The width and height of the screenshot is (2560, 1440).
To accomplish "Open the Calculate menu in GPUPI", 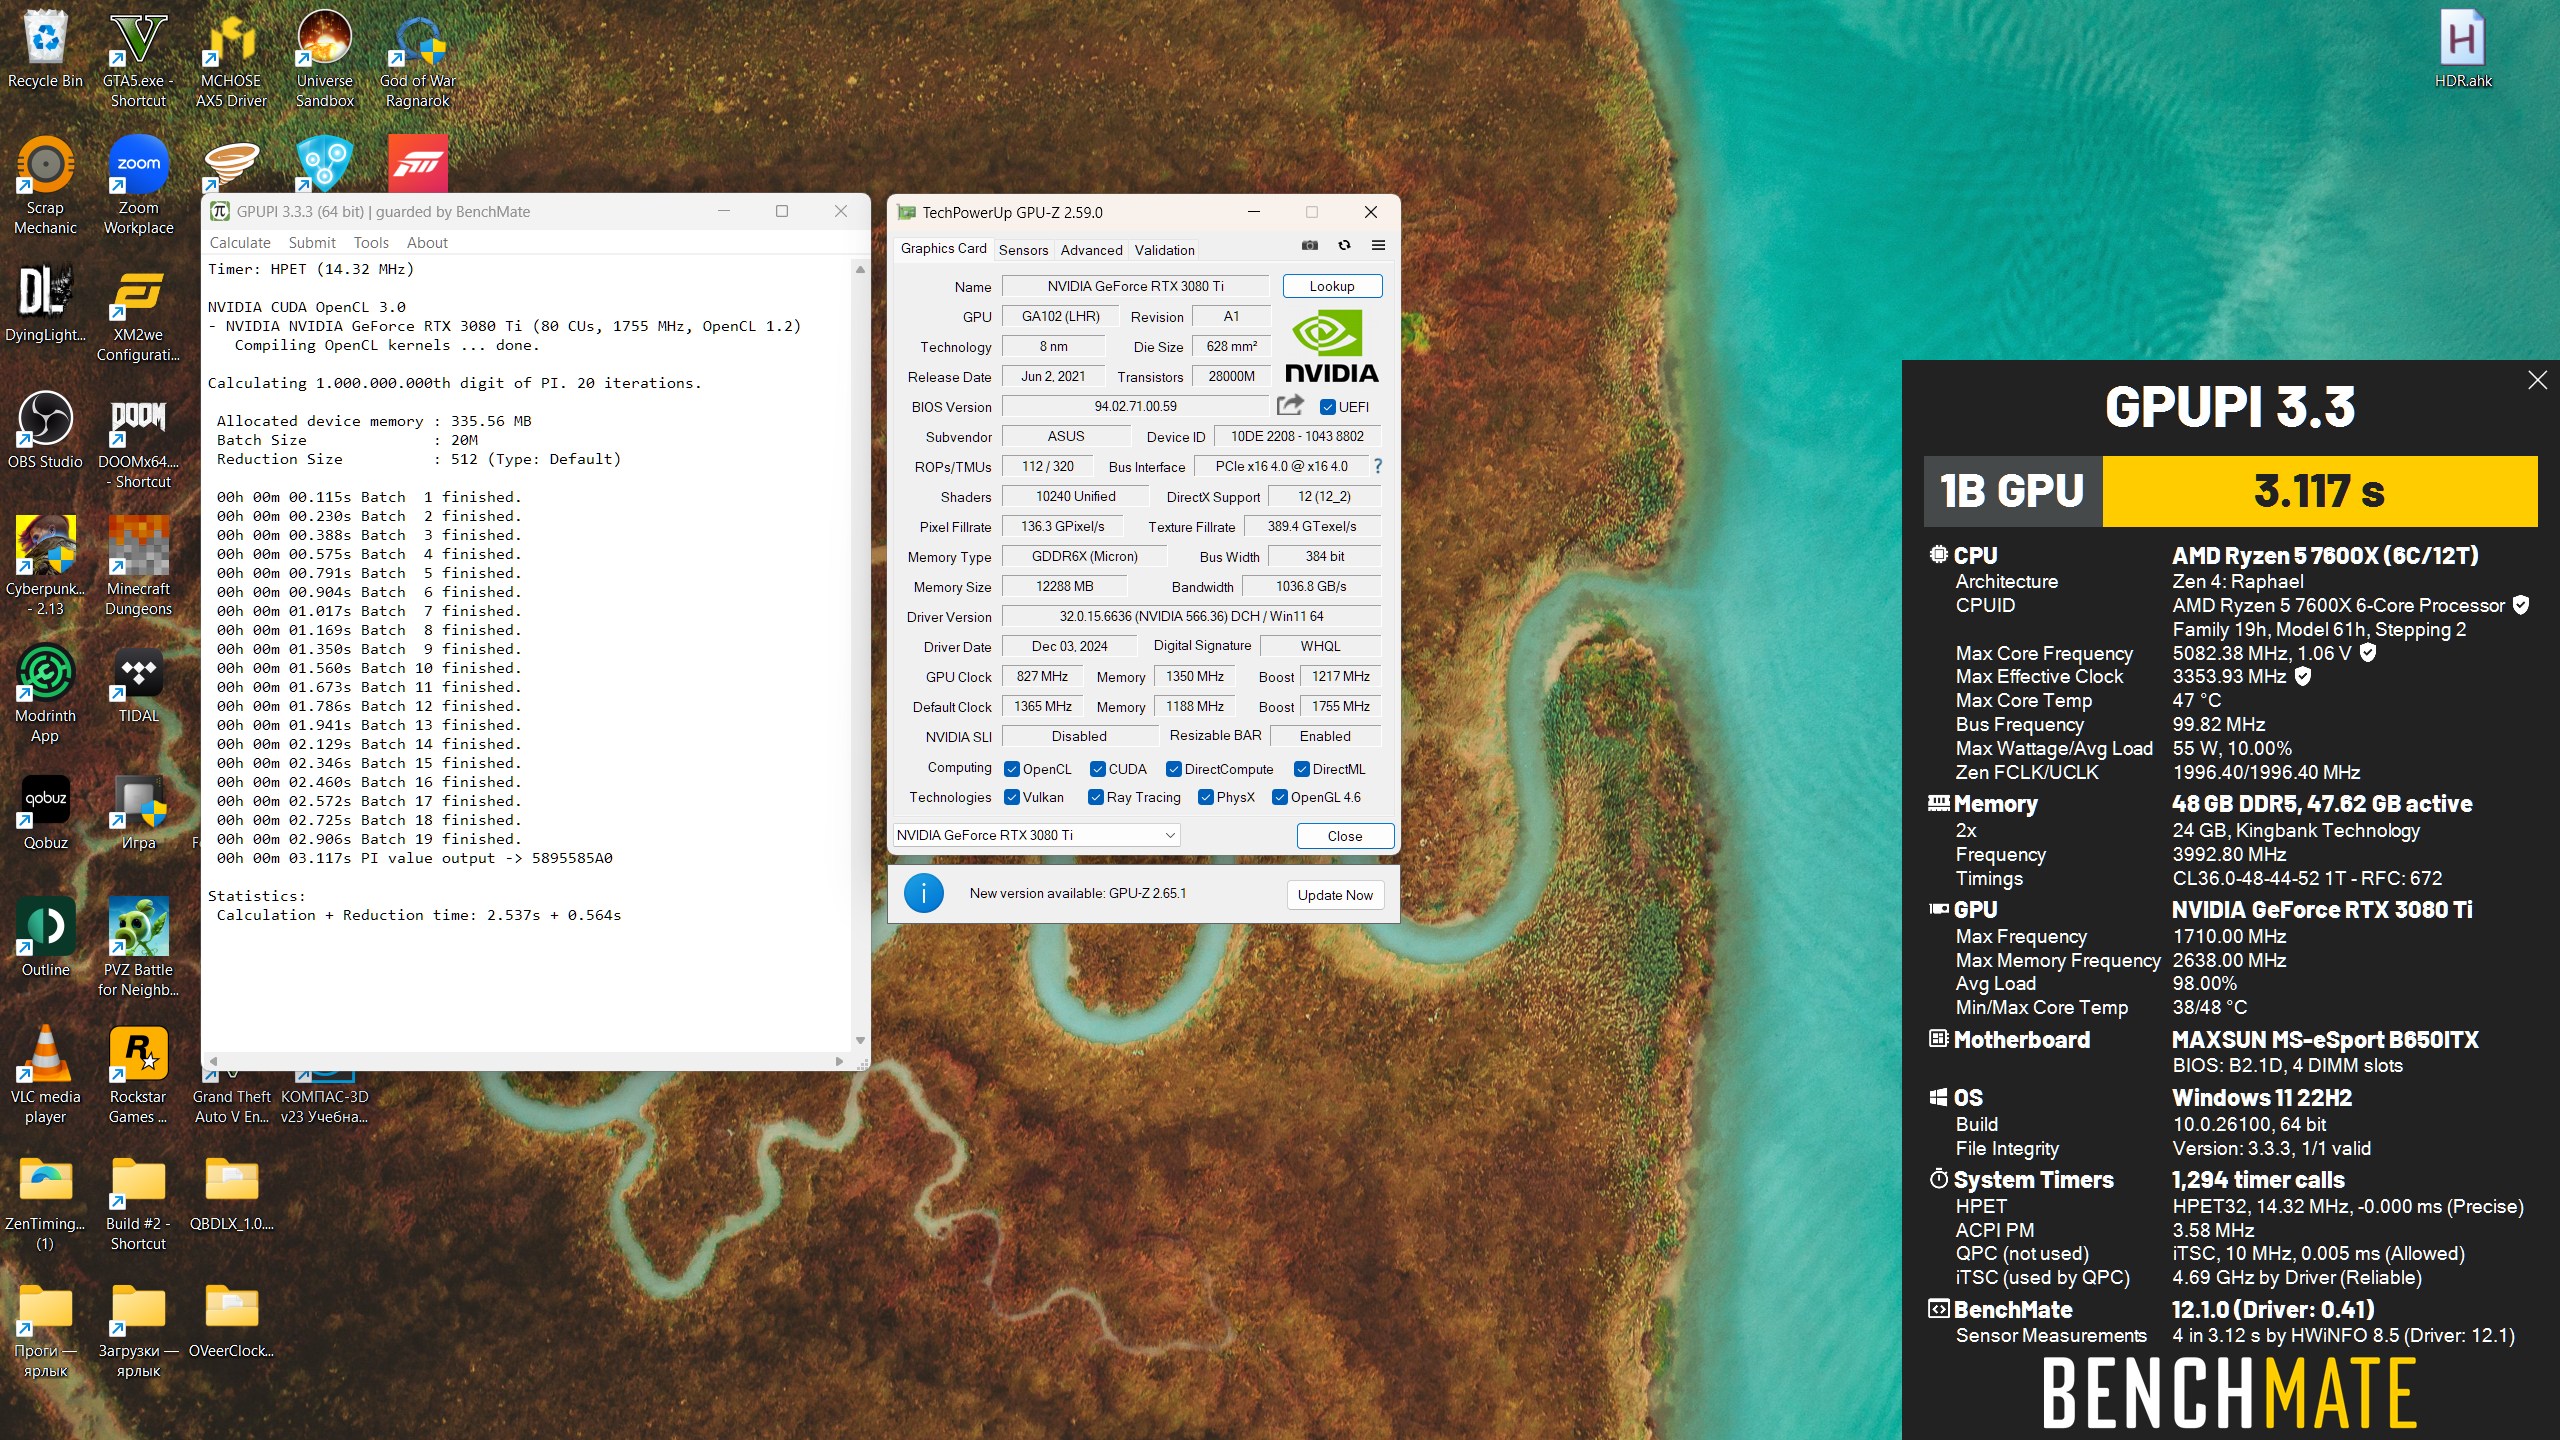I will coord(240,243).
